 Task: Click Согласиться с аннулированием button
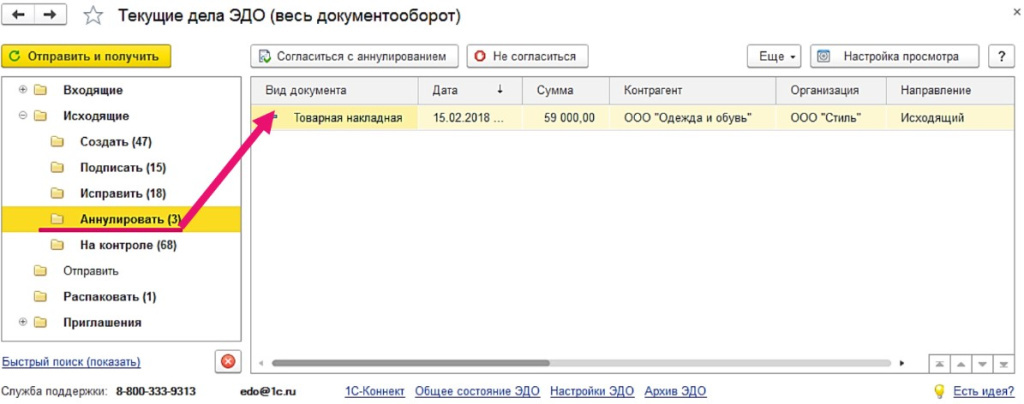[355, 56]
